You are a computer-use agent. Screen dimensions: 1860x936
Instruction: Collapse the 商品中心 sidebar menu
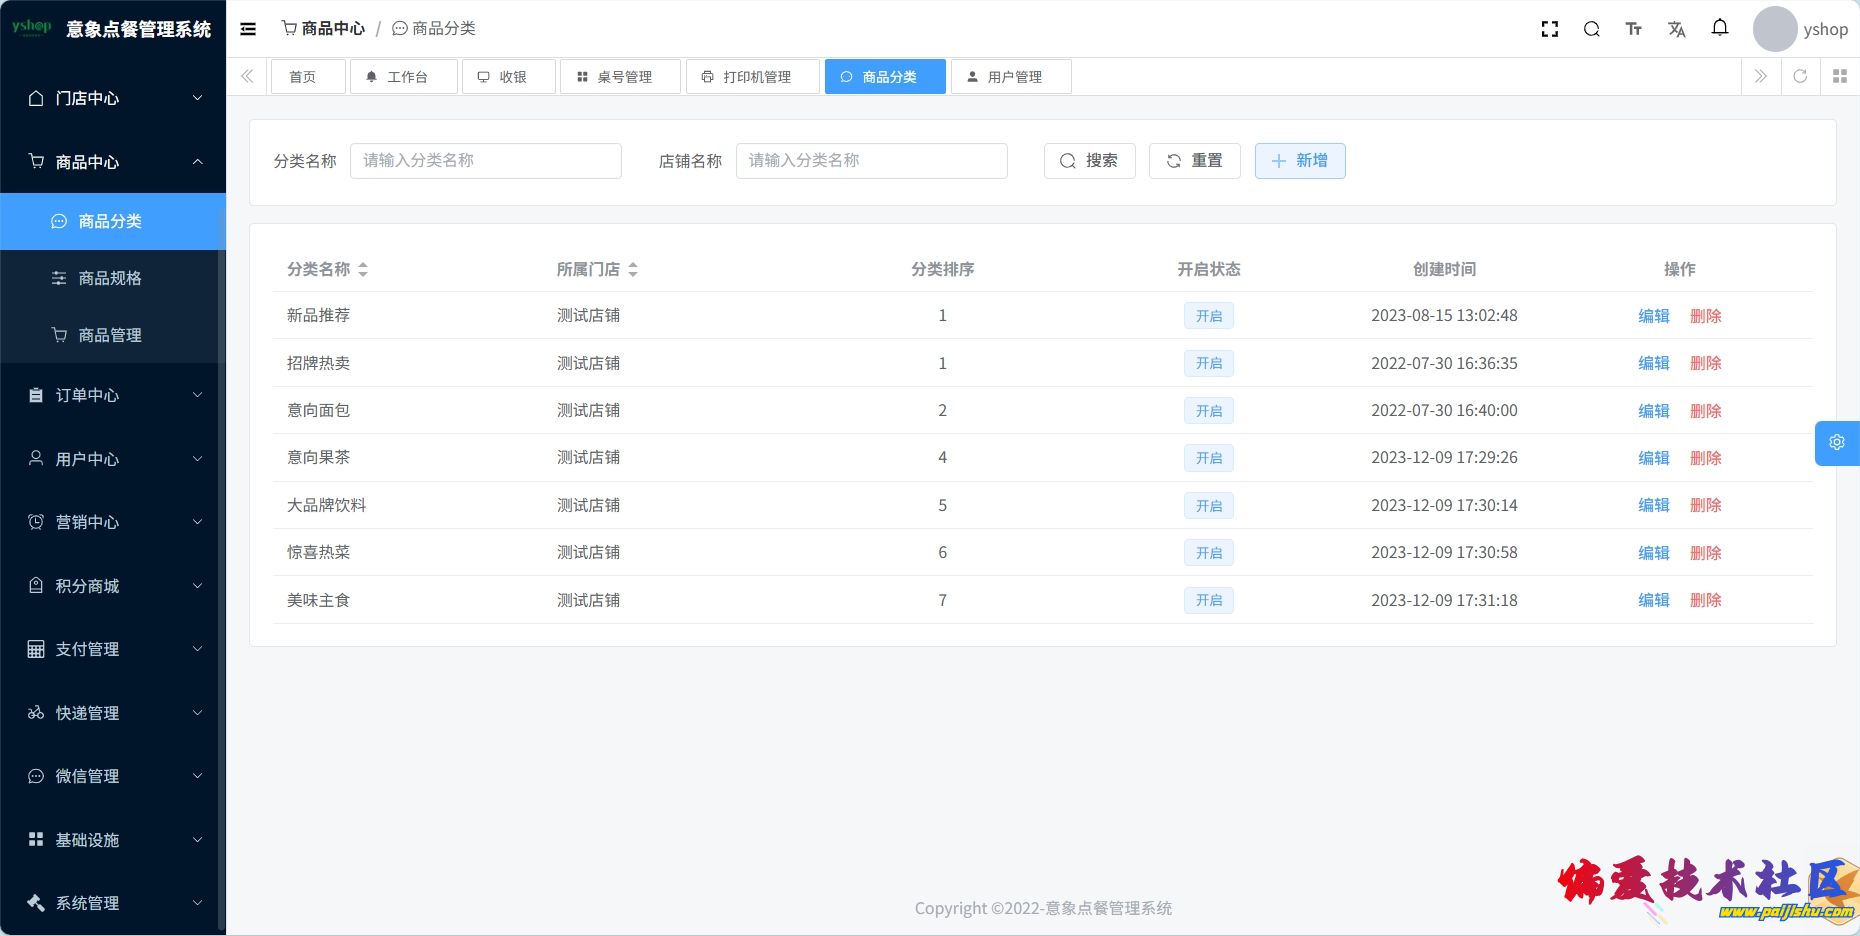[x=113, y=162]
